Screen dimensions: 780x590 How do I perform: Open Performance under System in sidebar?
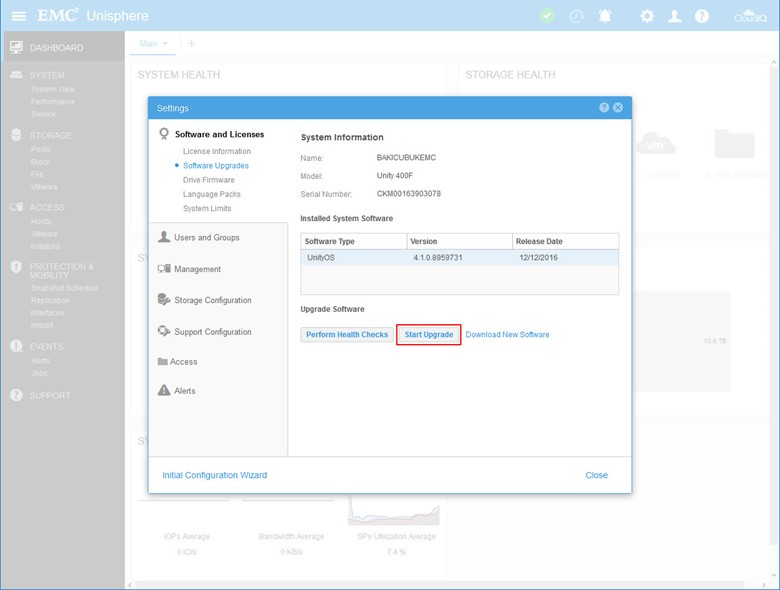tap(52, 101)
